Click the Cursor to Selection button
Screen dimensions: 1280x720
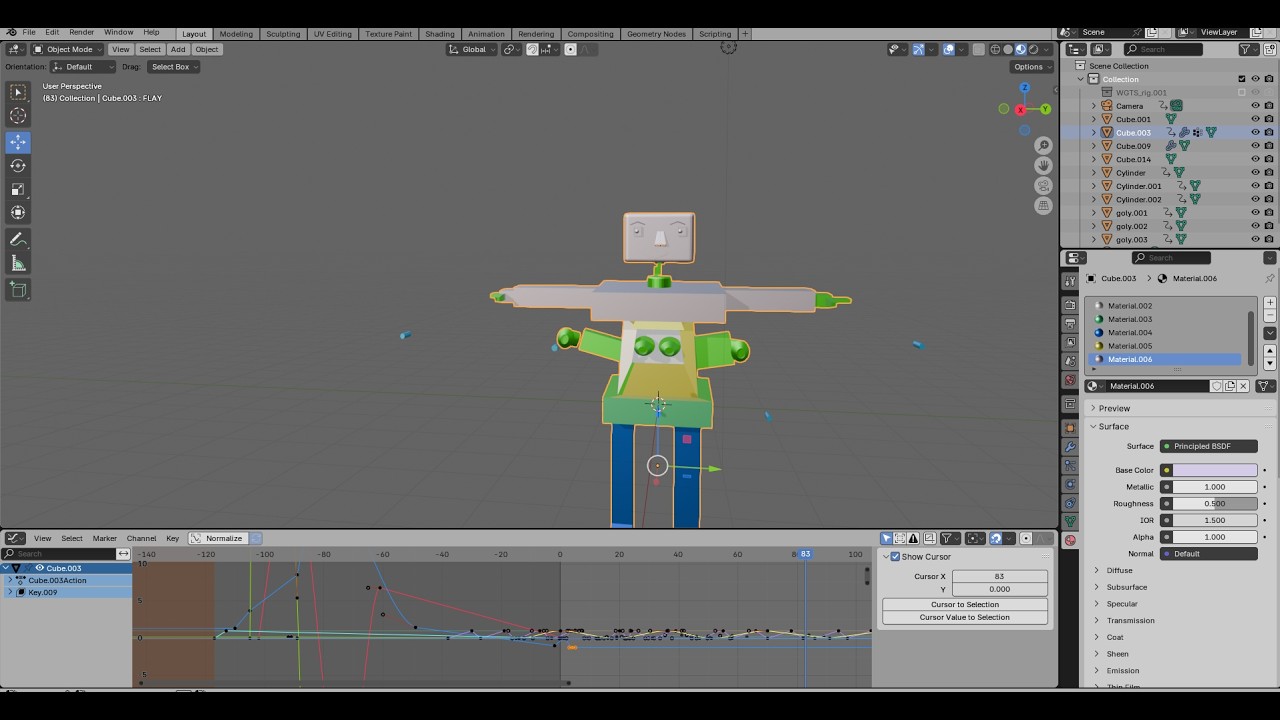[x=965, y=604]
